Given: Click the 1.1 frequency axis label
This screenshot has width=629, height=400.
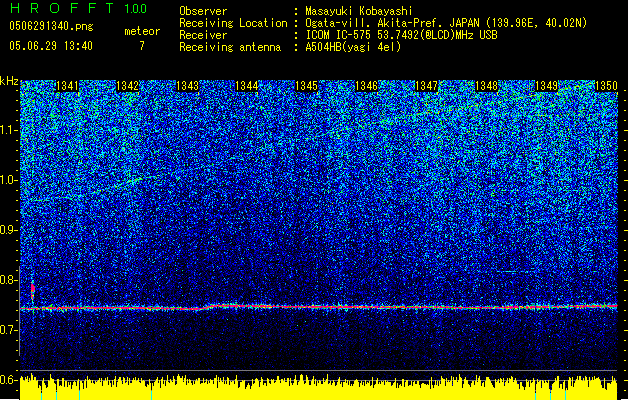Looking at the screenshot, I should point(9,130).
